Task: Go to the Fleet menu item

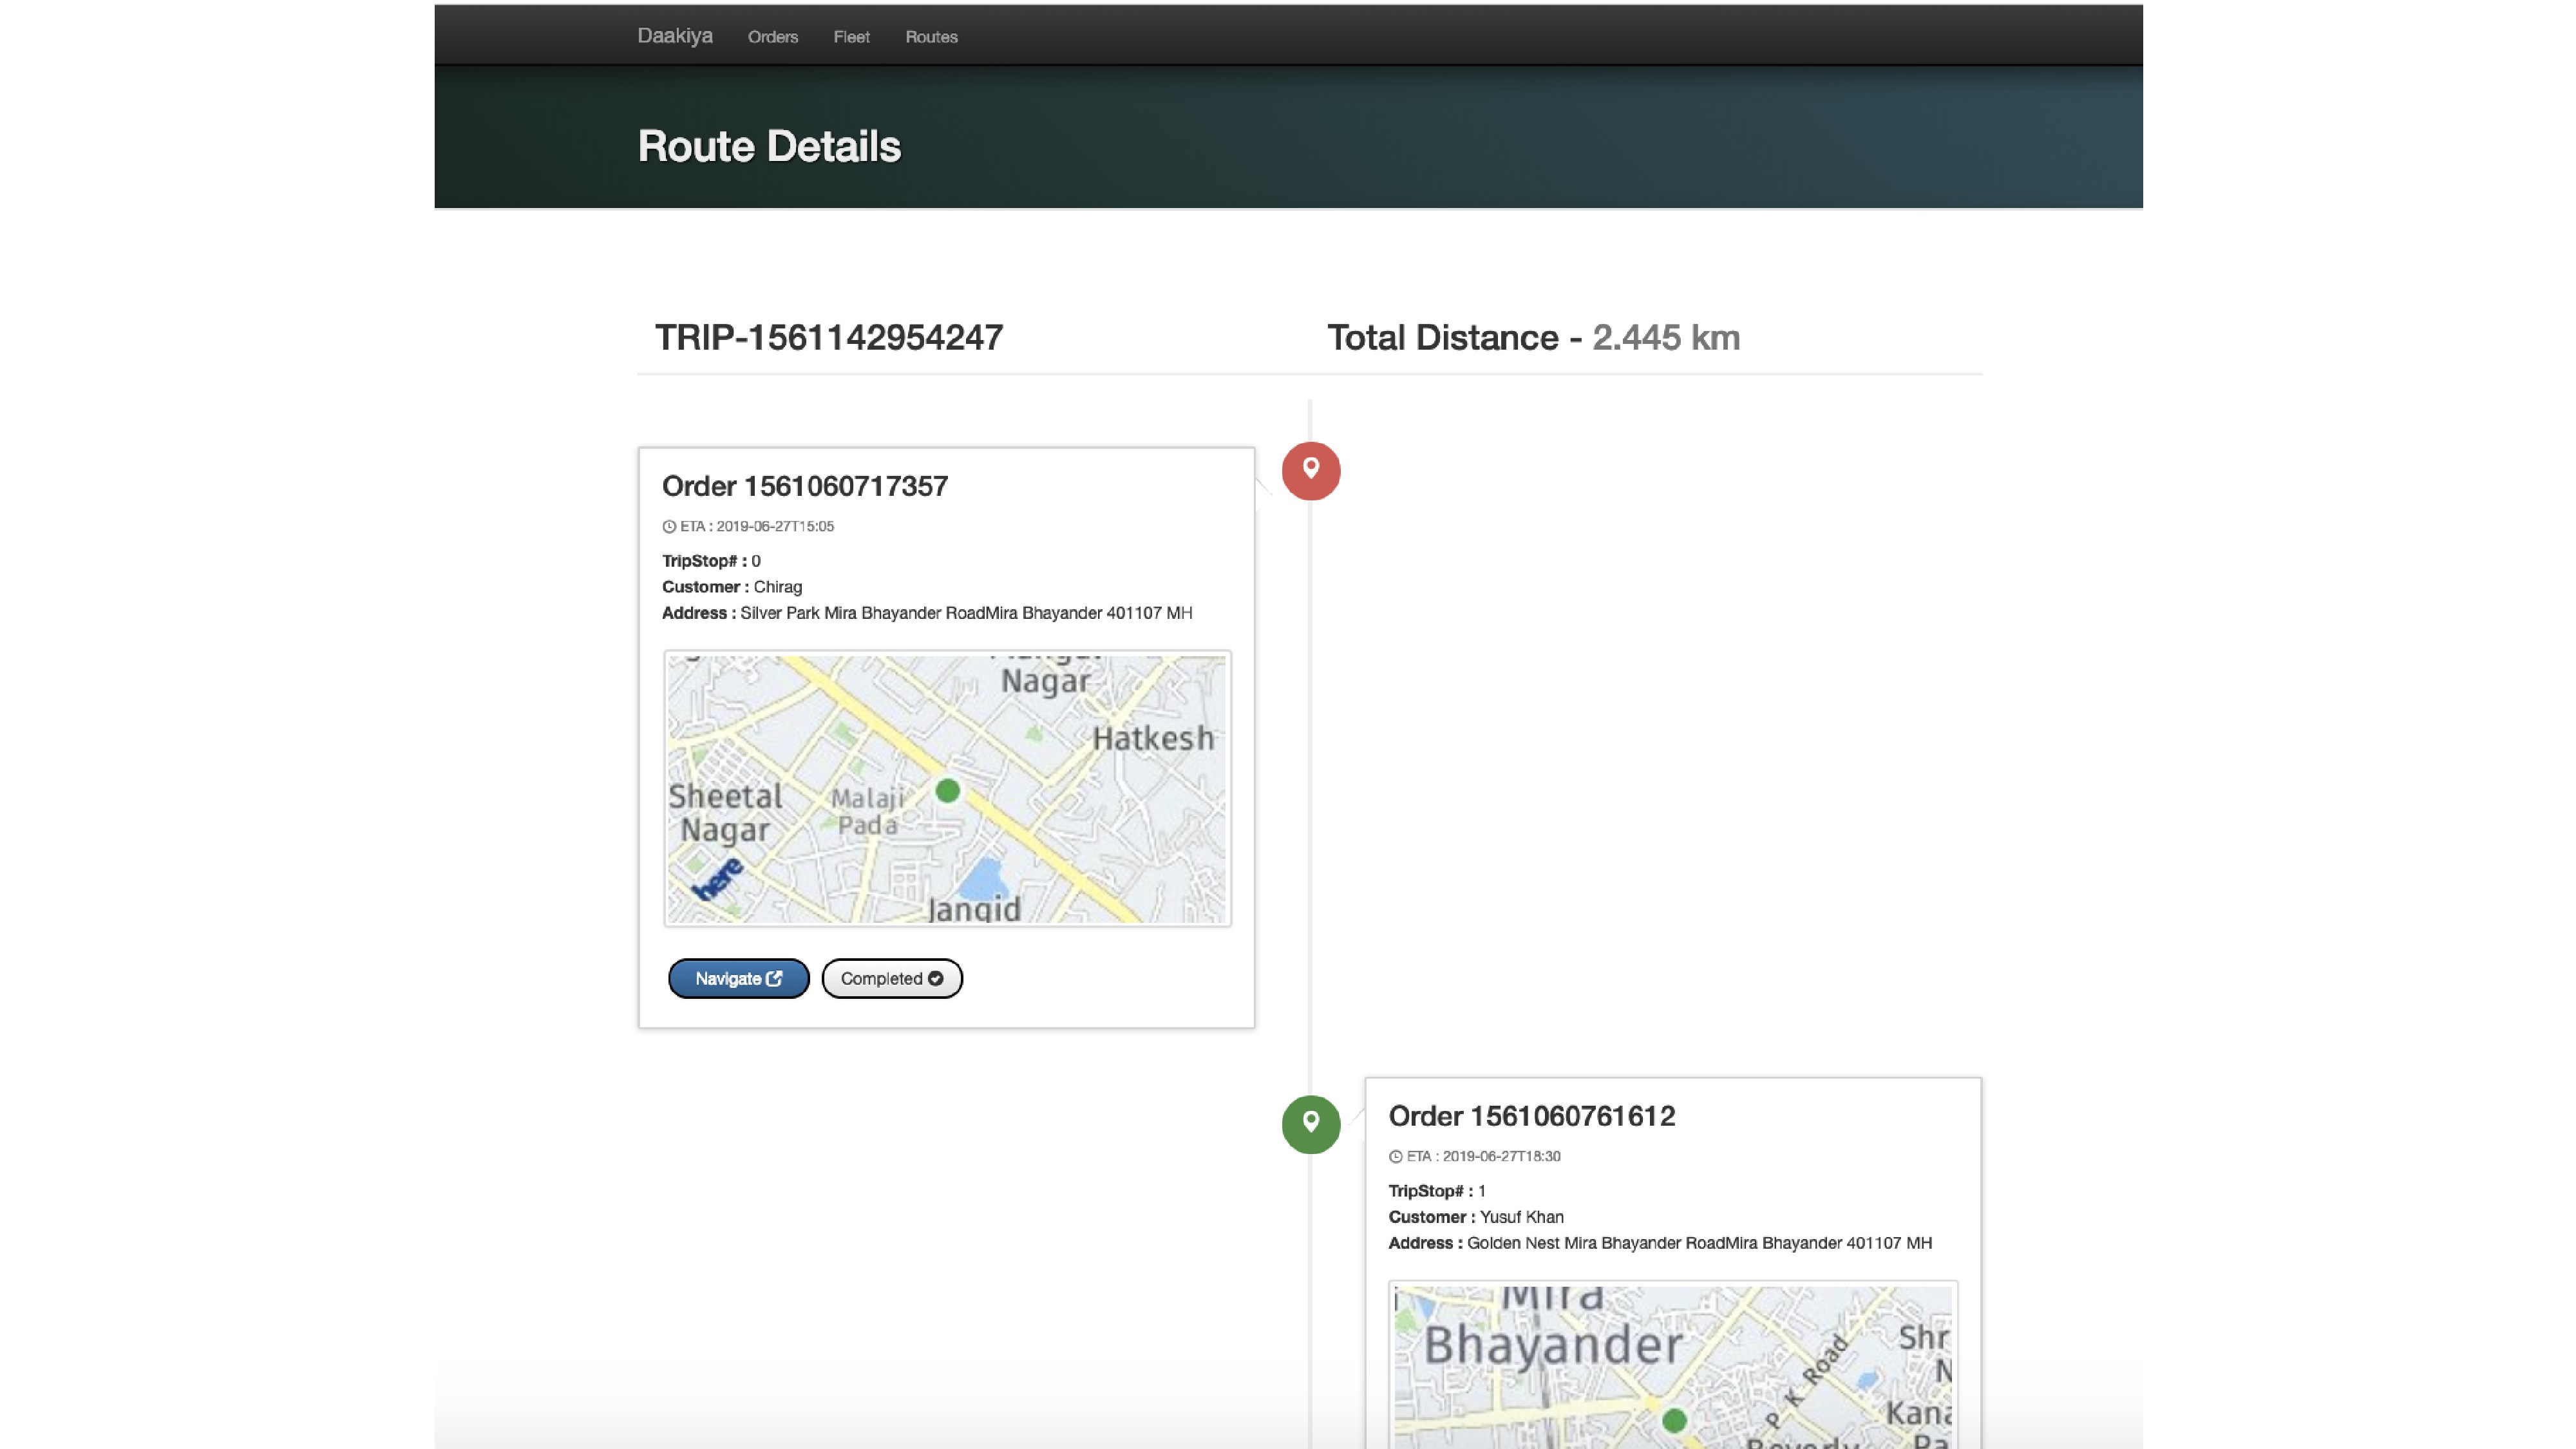Action: (x=851, y=37)
